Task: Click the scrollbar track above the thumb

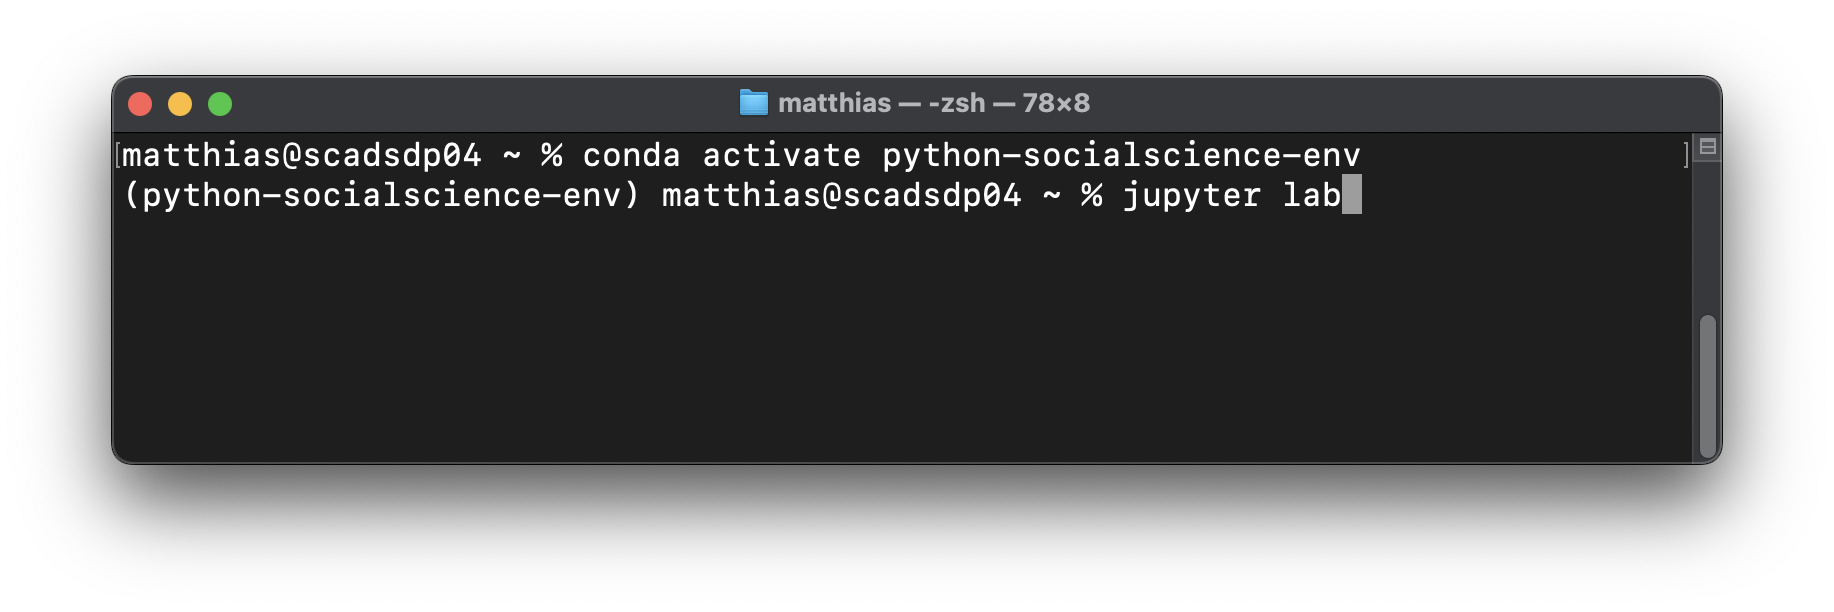Action: pos(1707,238)
